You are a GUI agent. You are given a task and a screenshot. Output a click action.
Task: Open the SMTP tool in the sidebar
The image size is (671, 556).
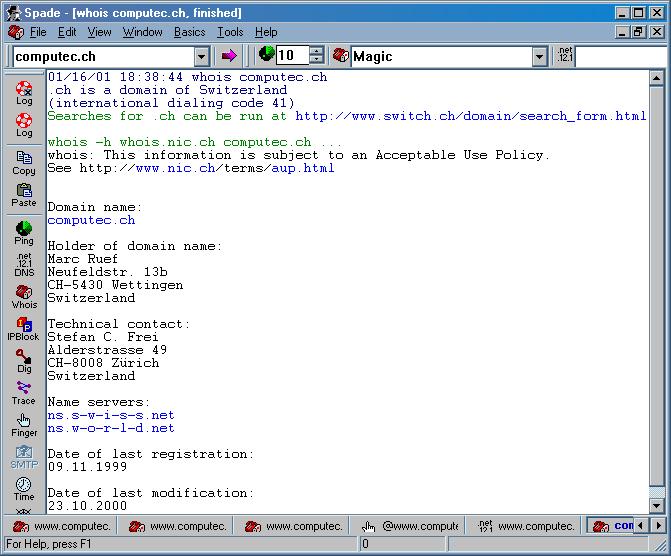click(24, 458)
